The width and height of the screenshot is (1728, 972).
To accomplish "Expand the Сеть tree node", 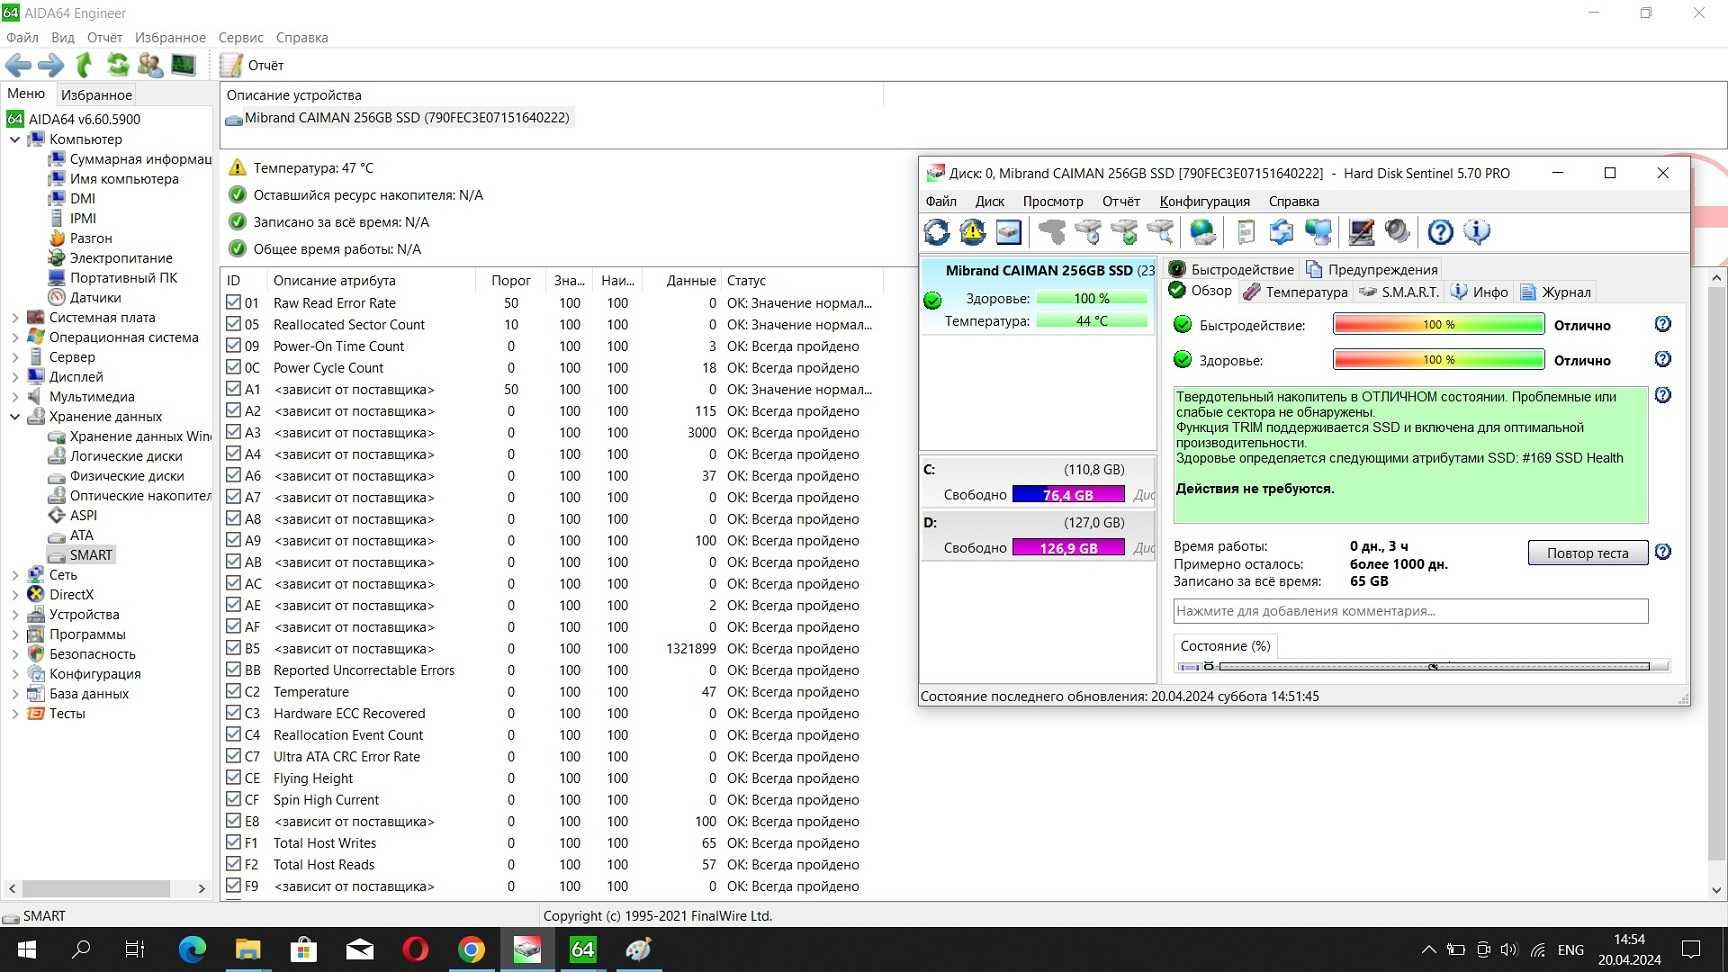I will coord(15,575).
